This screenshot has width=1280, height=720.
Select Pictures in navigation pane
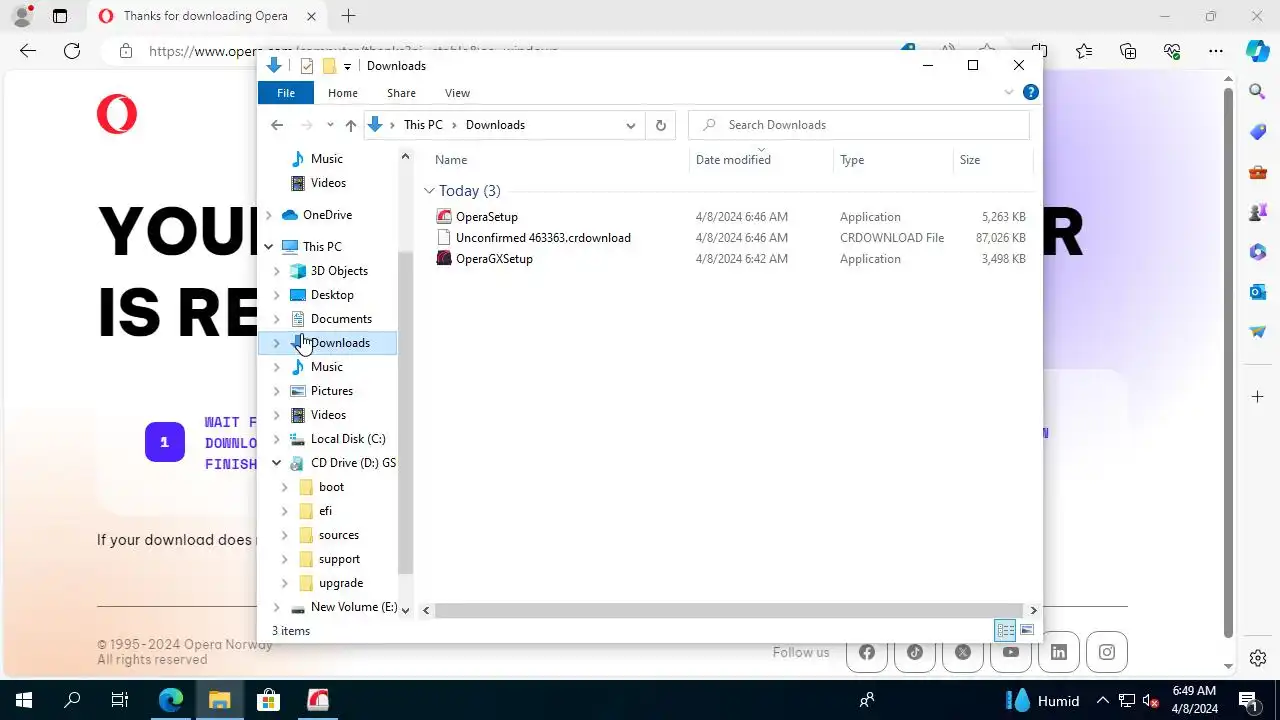pyautogui.click(x=331, y=391)
